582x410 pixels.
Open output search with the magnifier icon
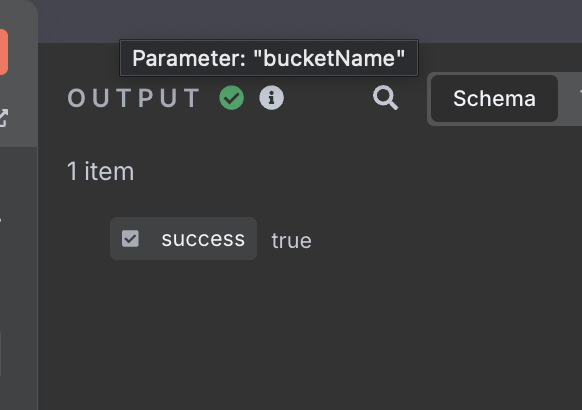coord(385,98)
